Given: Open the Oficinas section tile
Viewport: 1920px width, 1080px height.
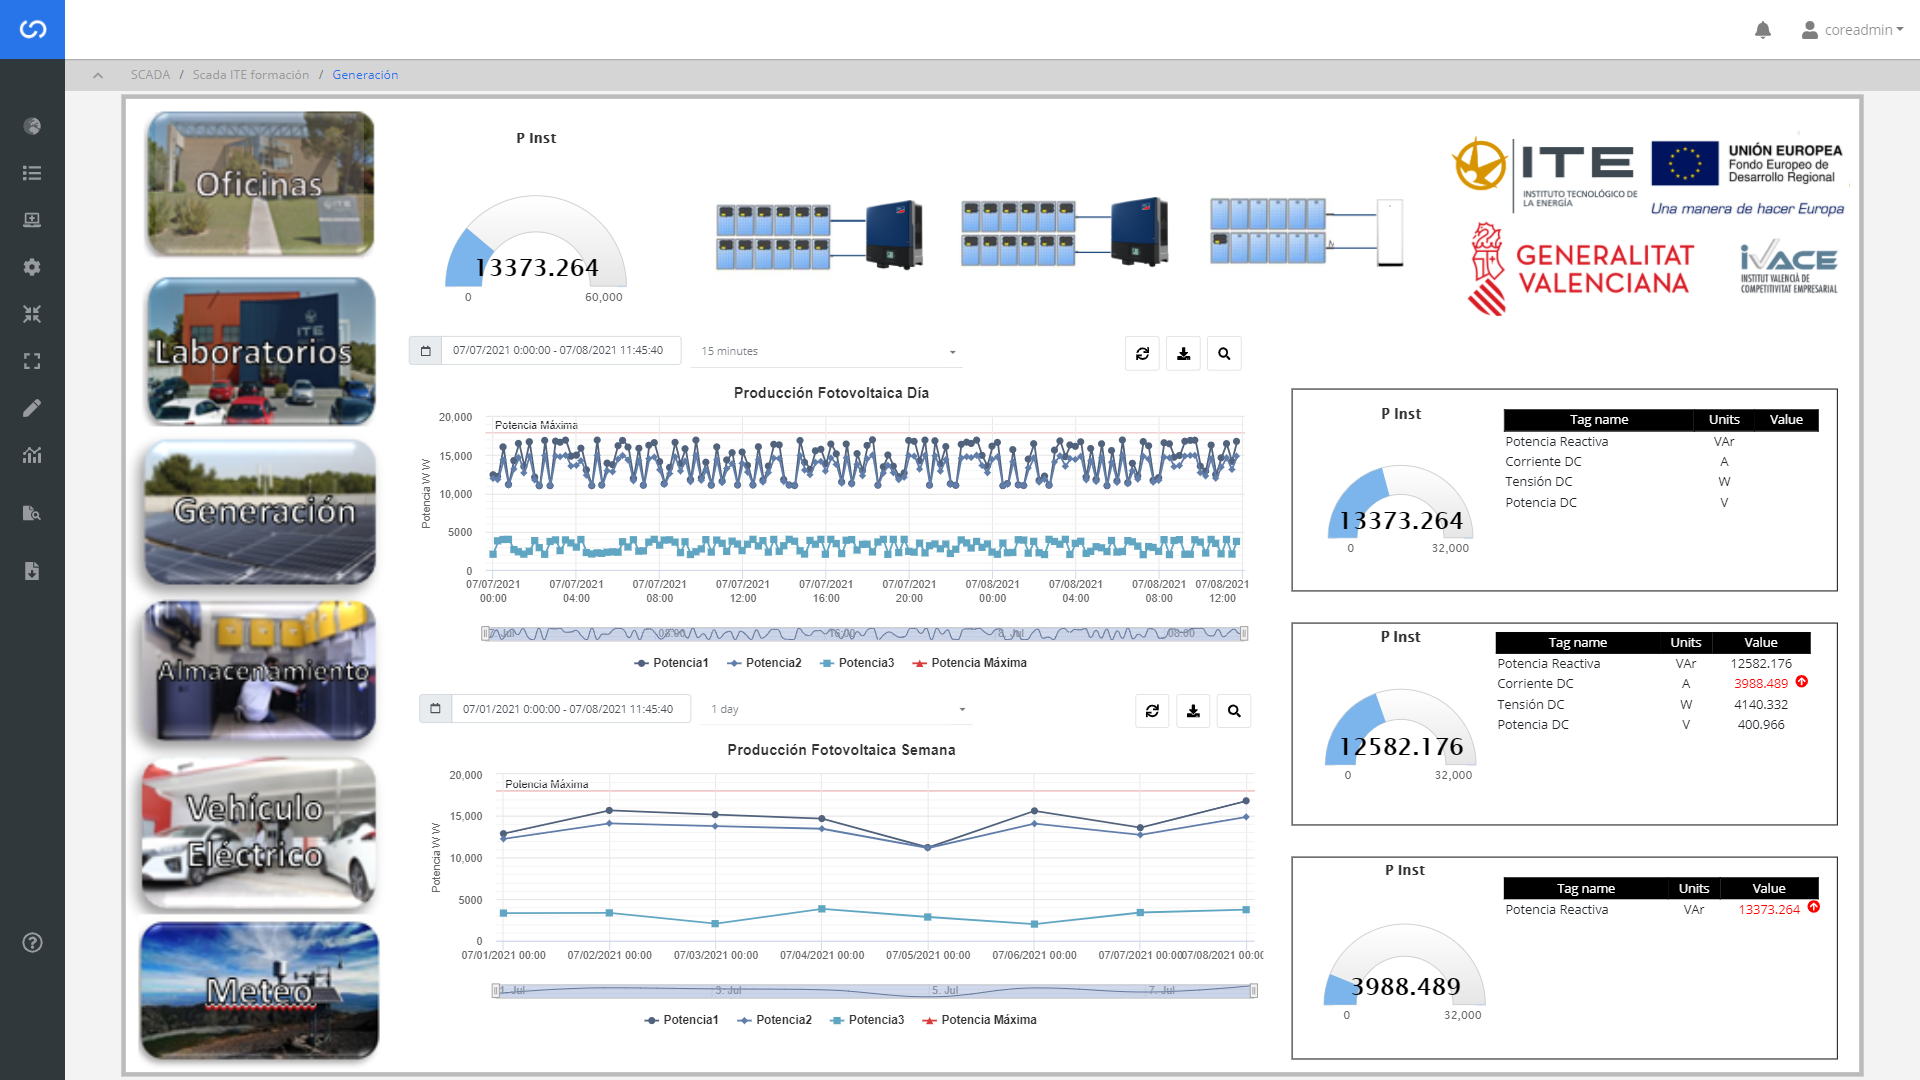Looking at the screenshot, I should [260, 184].
